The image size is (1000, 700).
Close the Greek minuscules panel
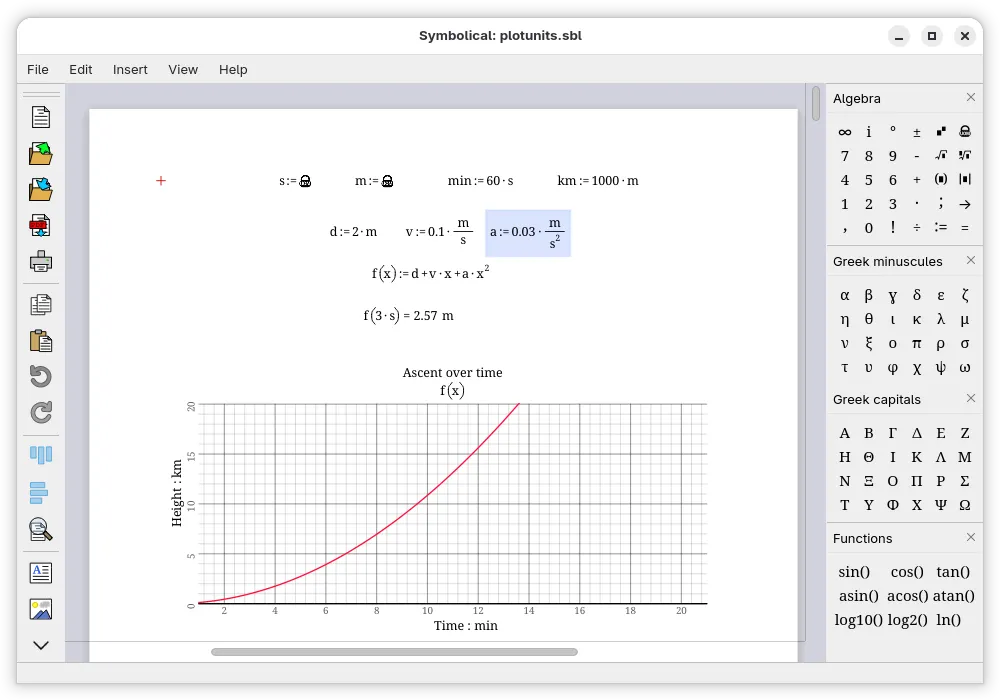coord(971,260)
